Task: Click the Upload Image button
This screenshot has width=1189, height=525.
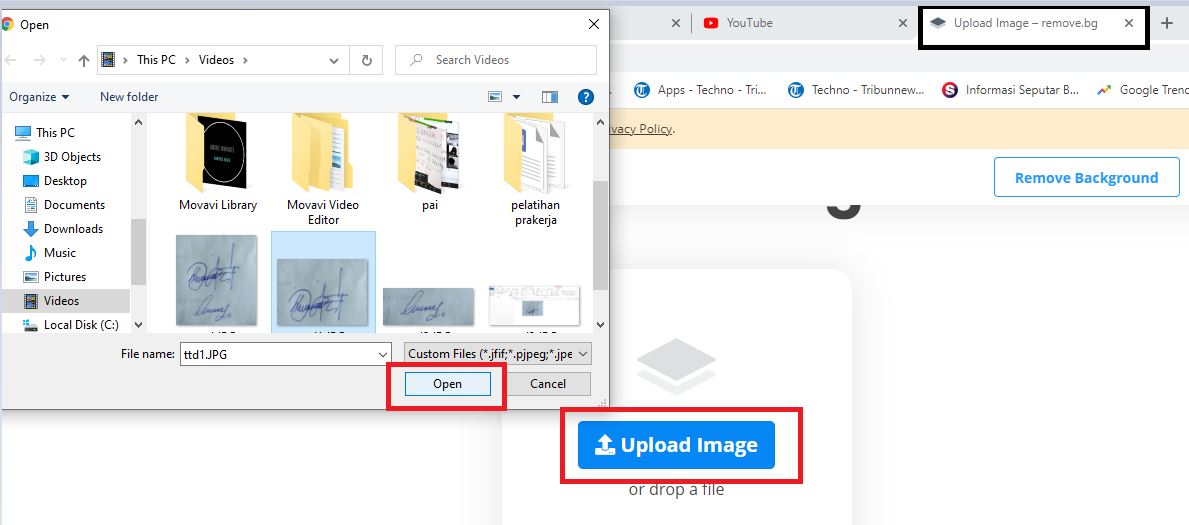Action: [x=676, y=445]
